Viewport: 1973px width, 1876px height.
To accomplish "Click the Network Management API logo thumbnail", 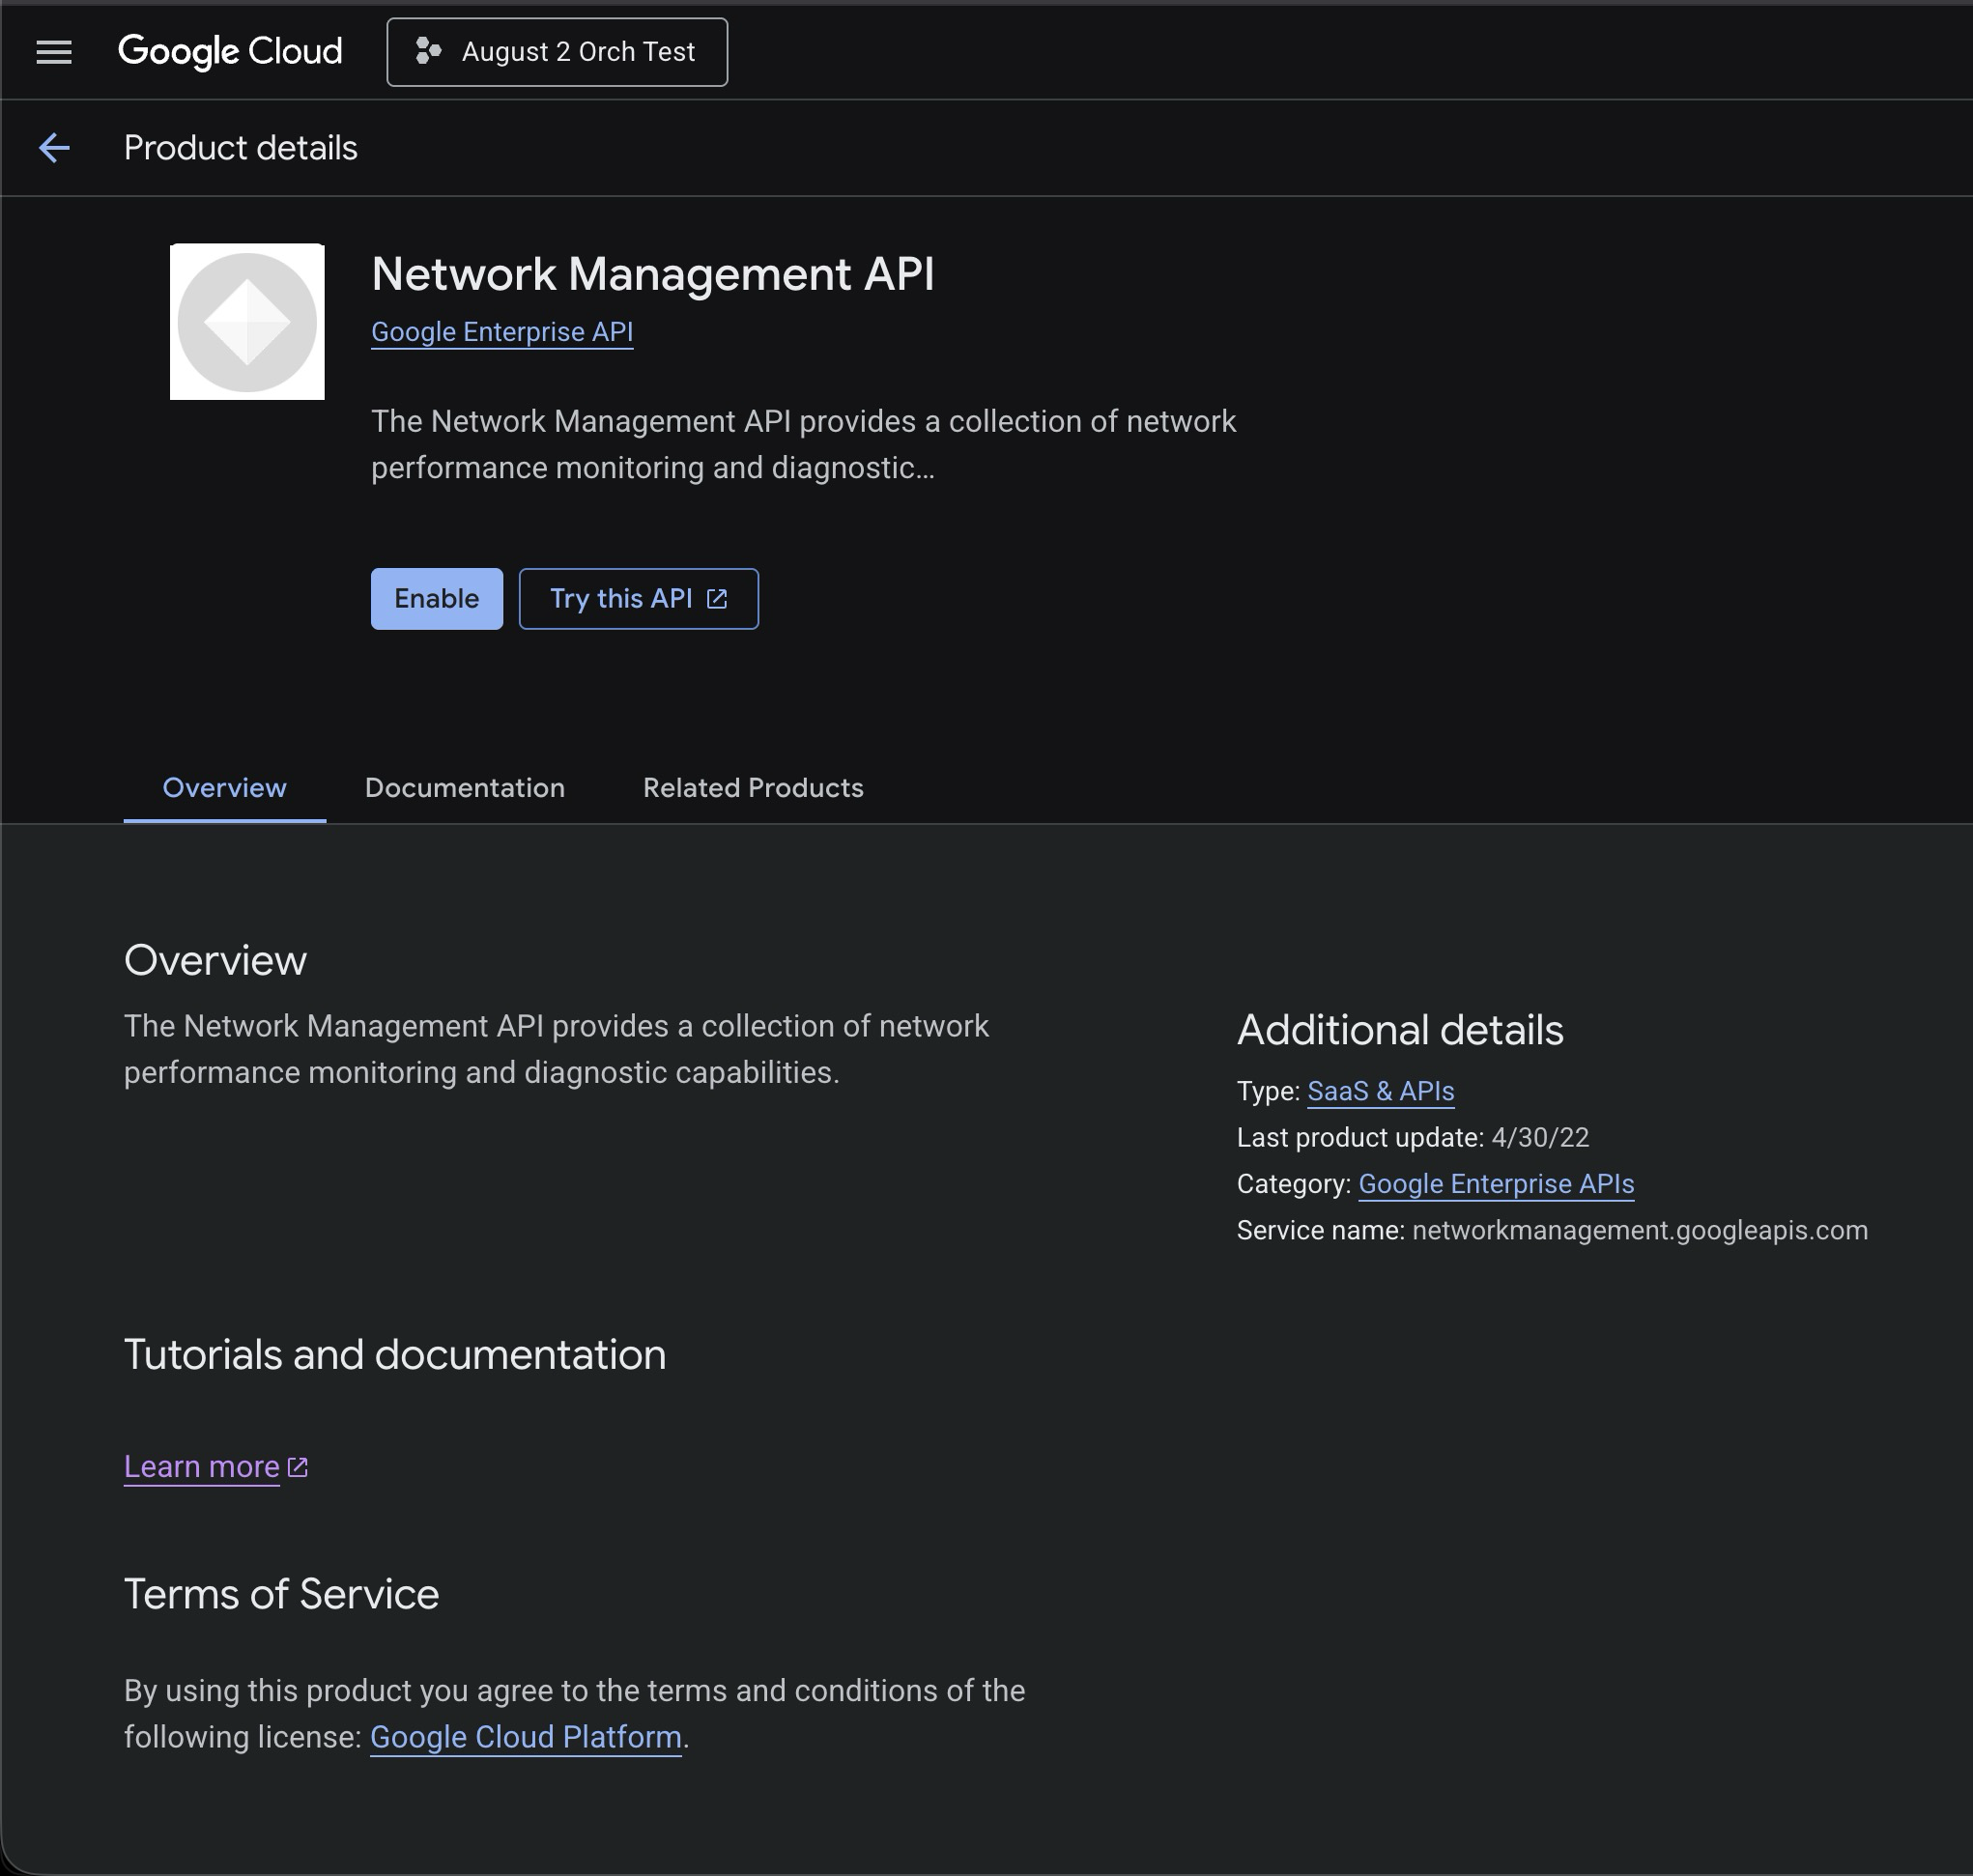I will point(247,322).
